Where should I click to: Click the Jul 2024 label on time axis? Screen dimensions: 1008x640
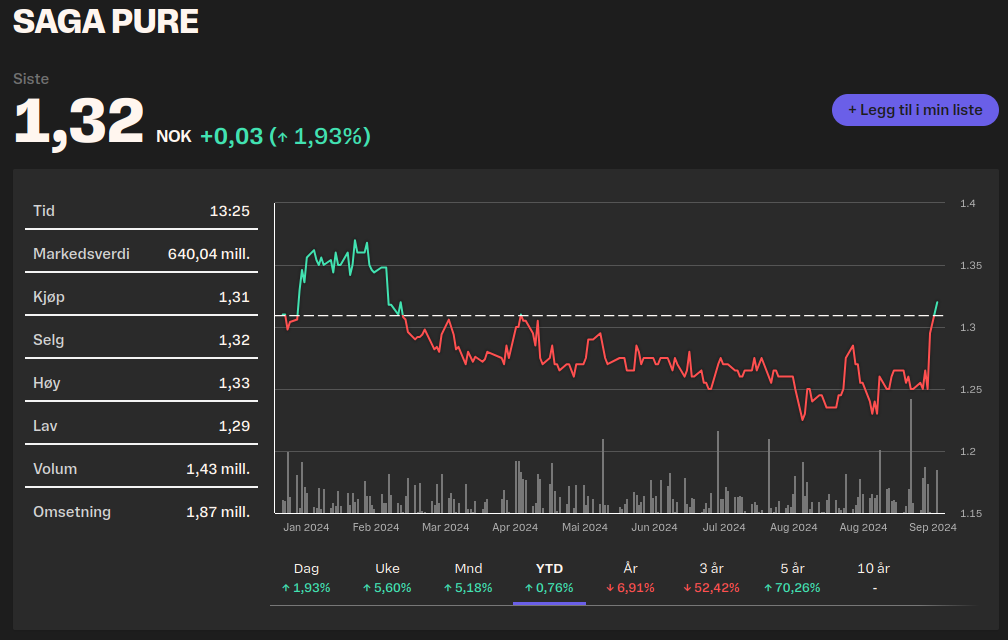(x=724, y=527)
